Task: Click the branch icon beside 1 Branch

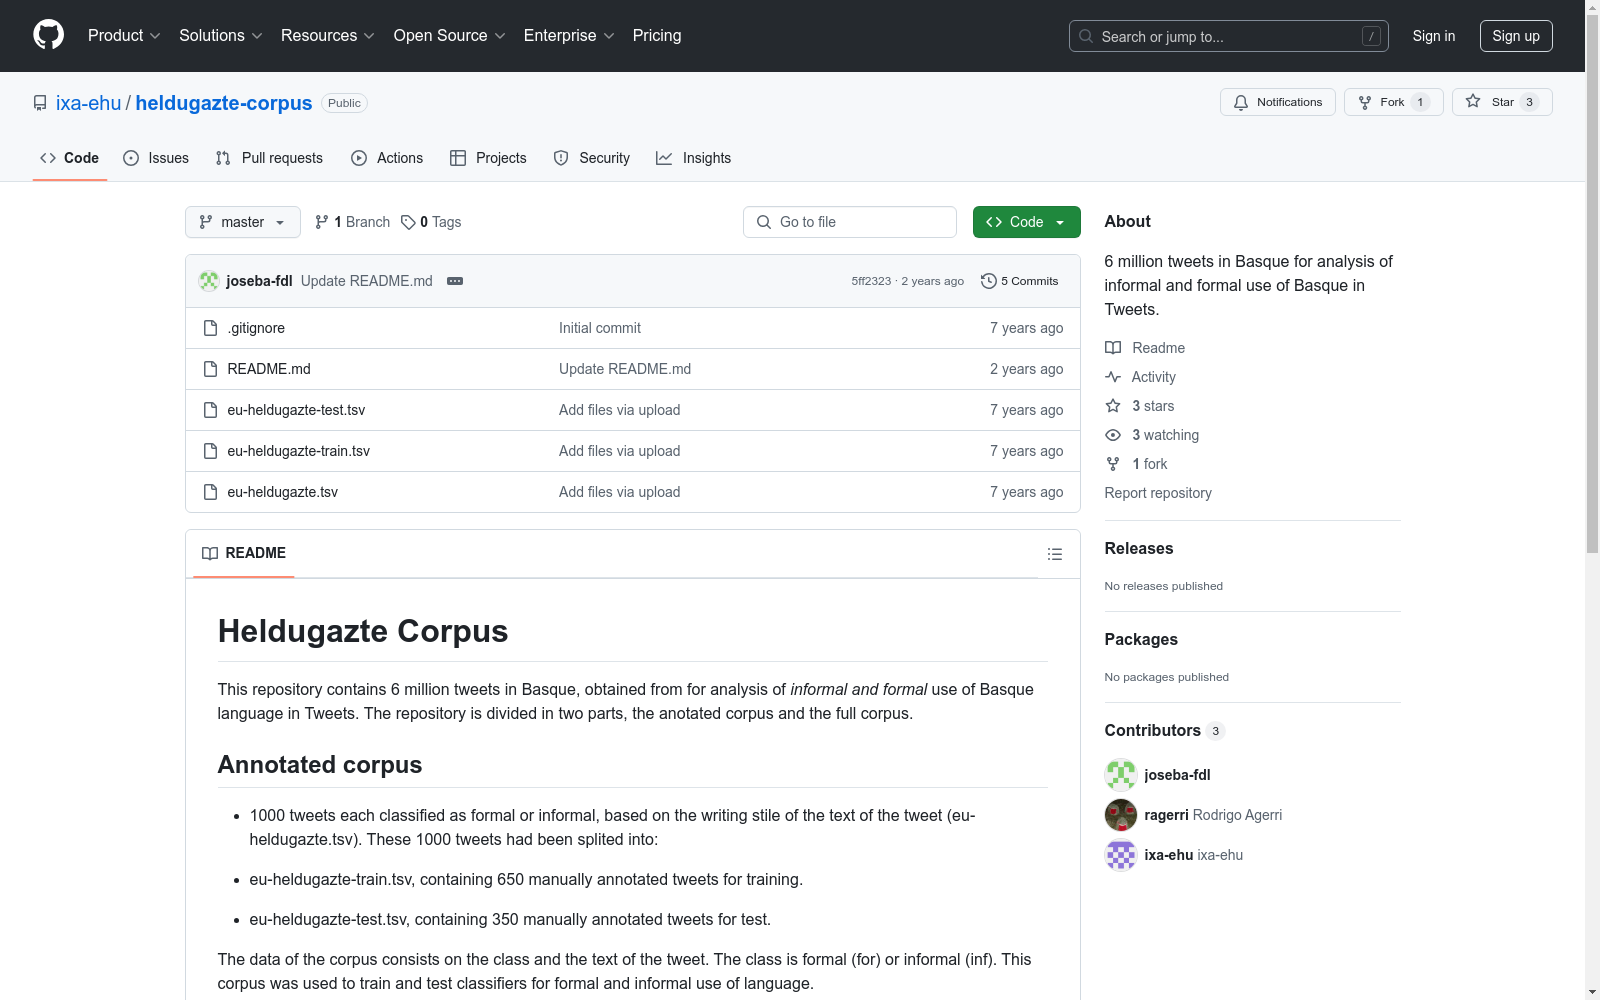Action: point(322,222)
